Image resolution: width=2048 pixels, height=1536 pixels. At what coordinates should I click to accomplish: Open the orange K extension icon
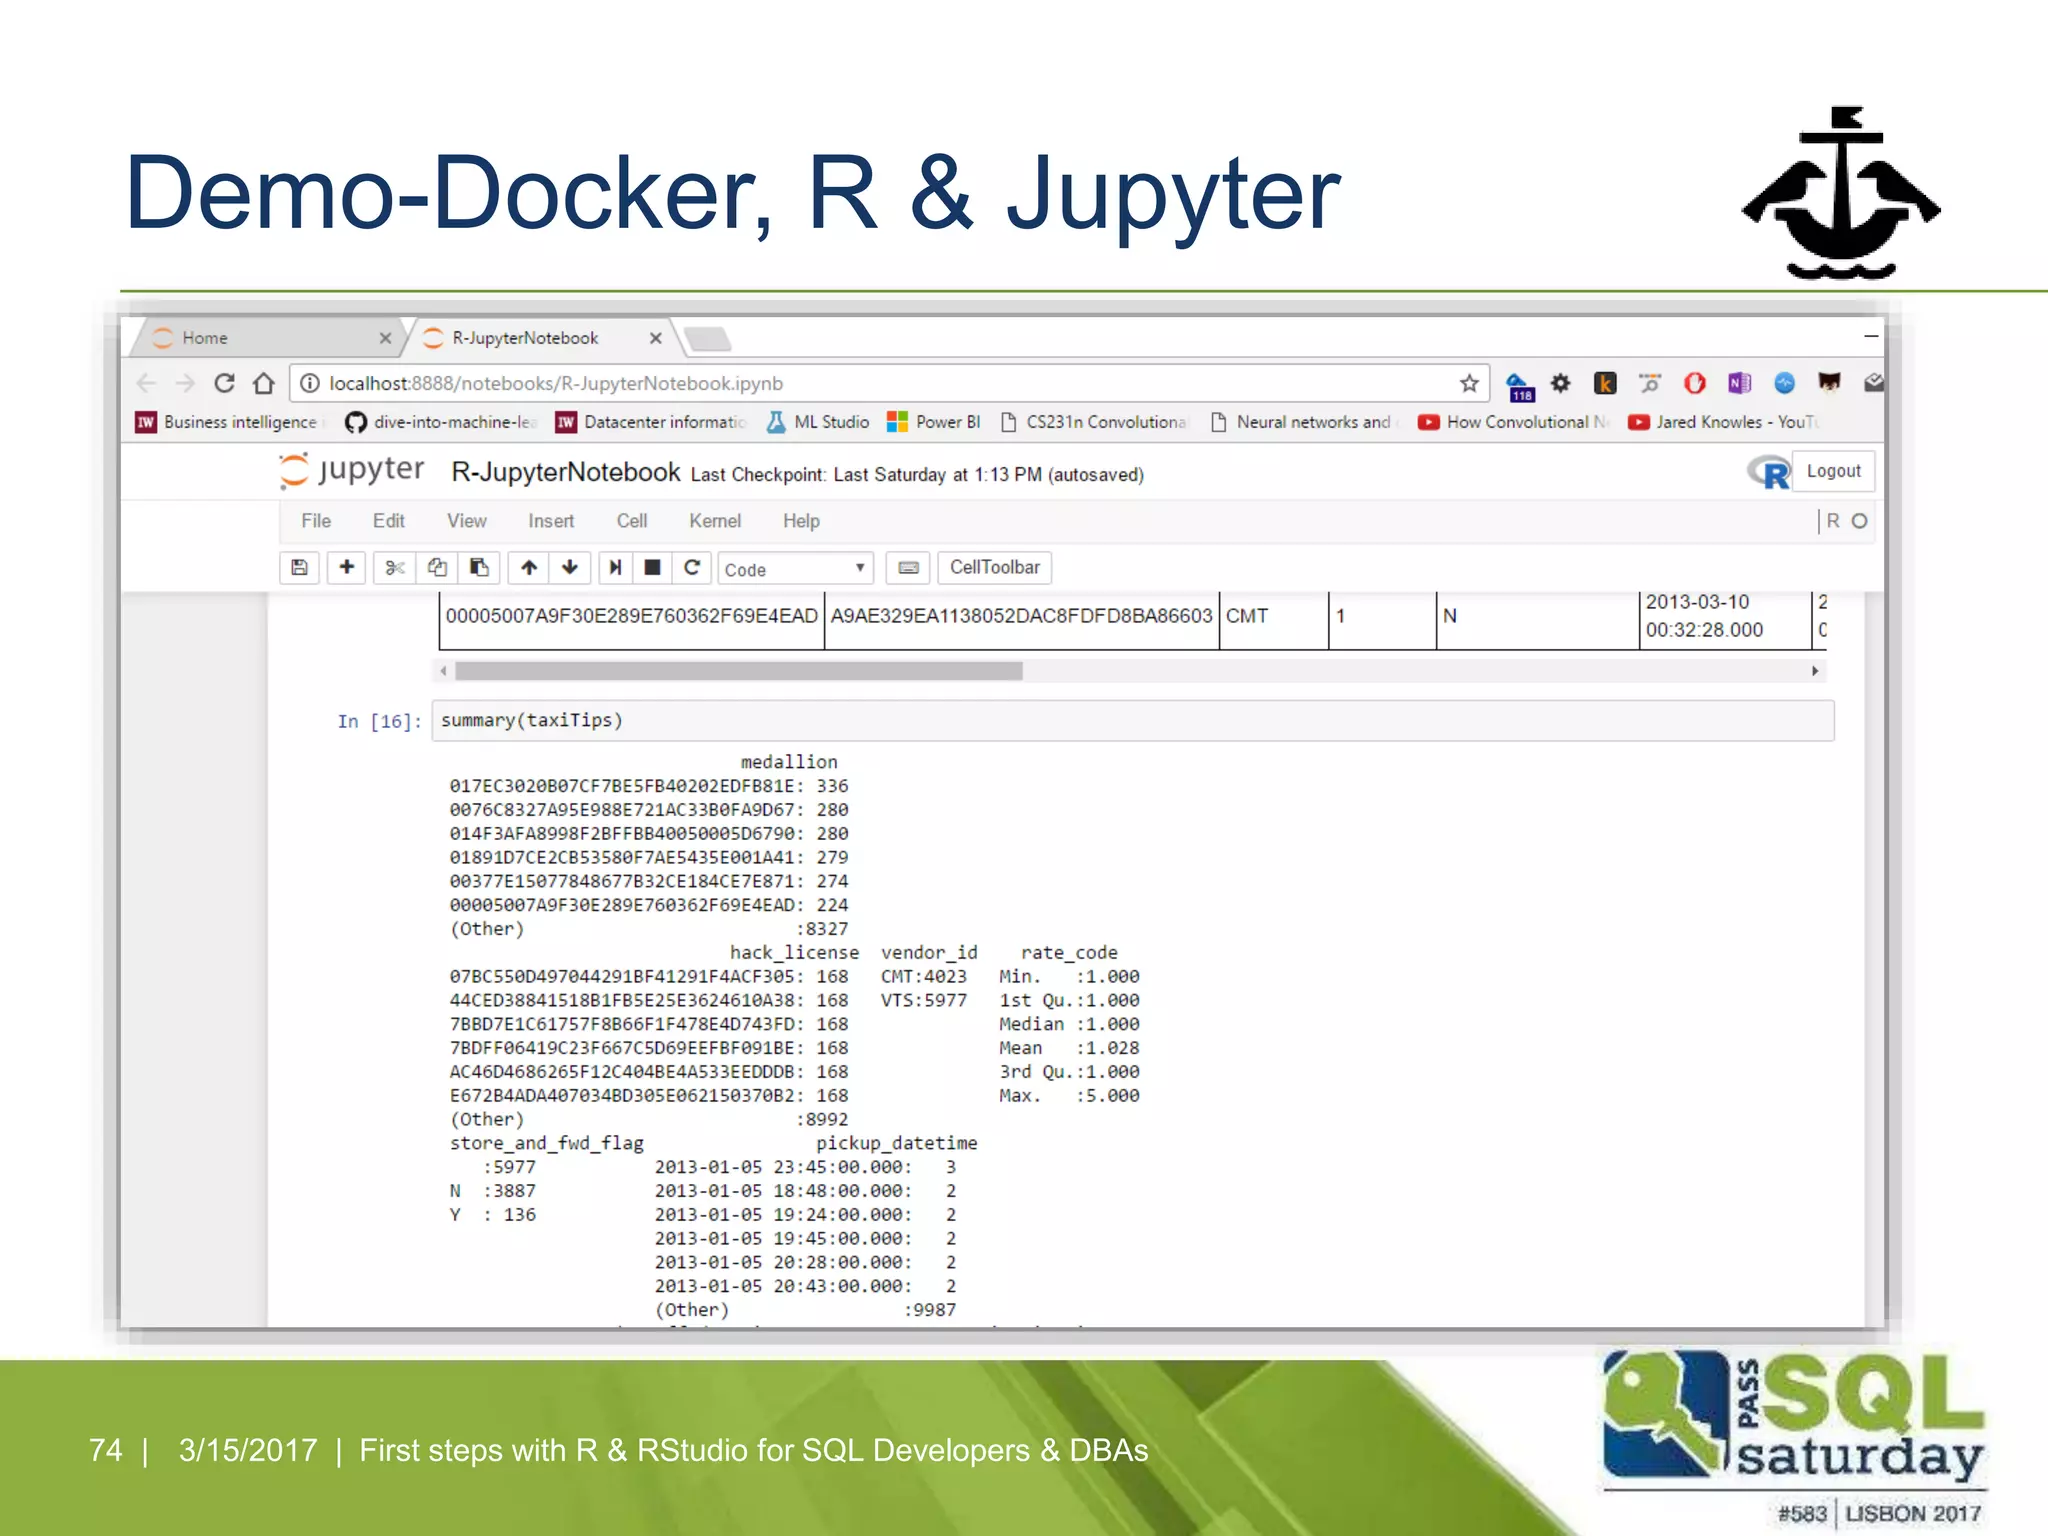coord(1605,383)
